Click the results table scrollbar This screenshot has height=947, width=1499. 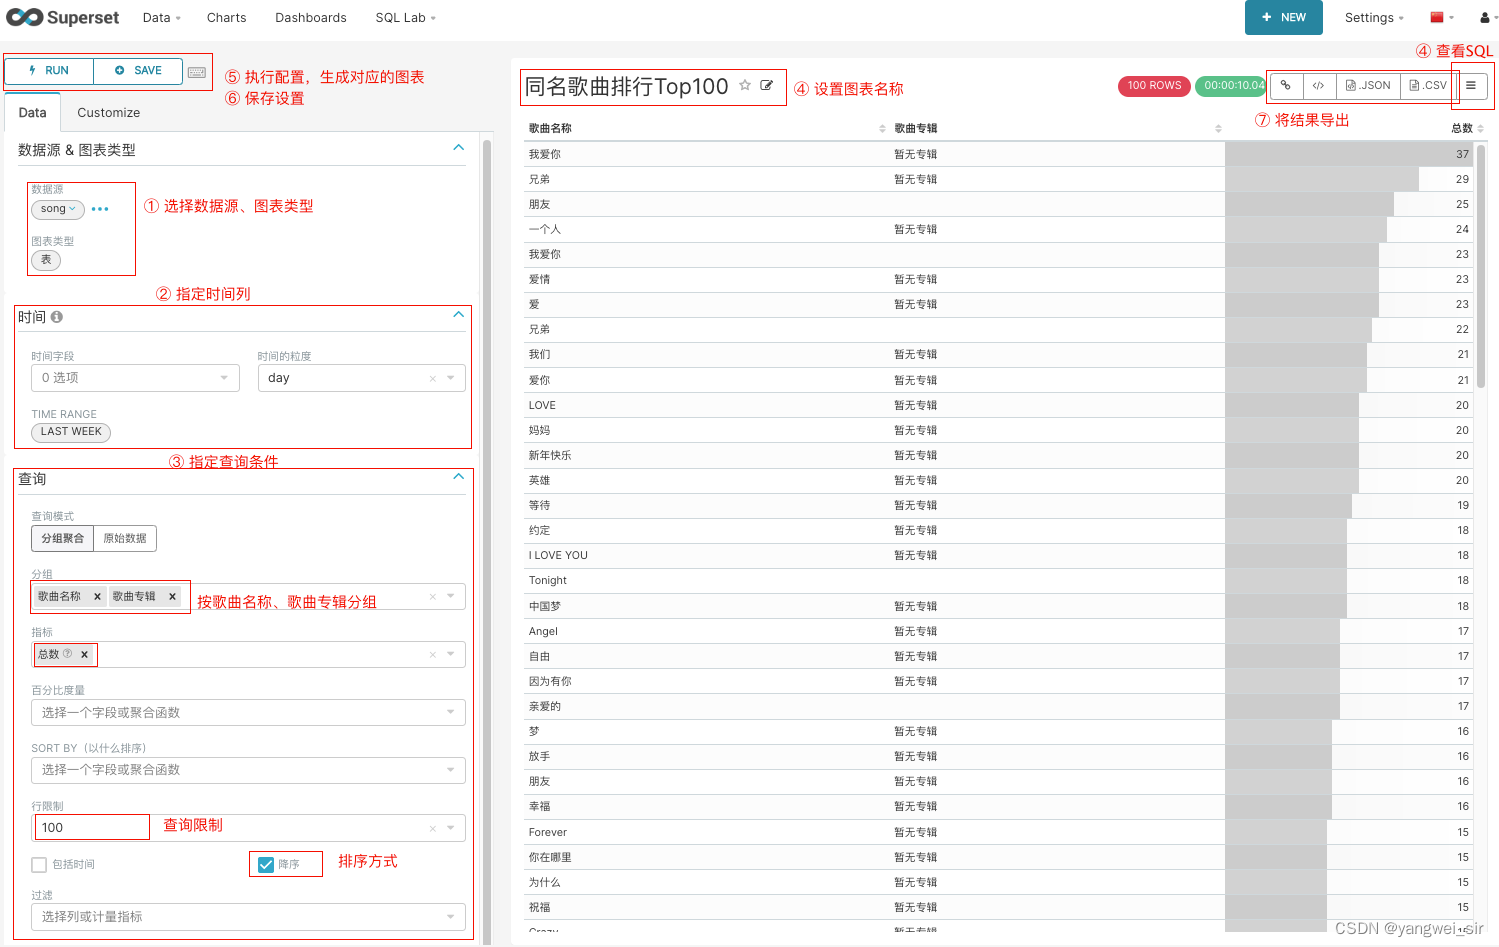pos(1481,265)
